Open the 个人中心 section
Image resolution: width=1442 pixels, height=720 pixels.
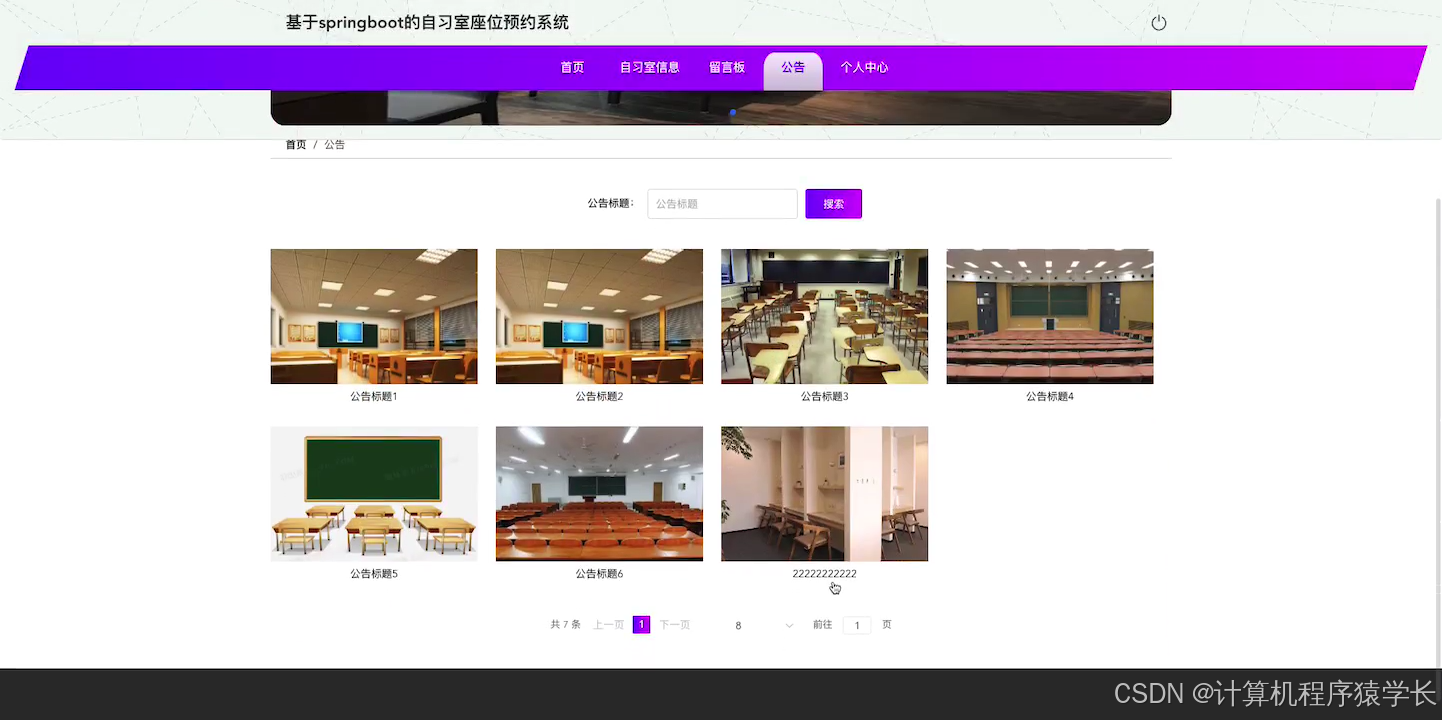[x=864, y=67]
